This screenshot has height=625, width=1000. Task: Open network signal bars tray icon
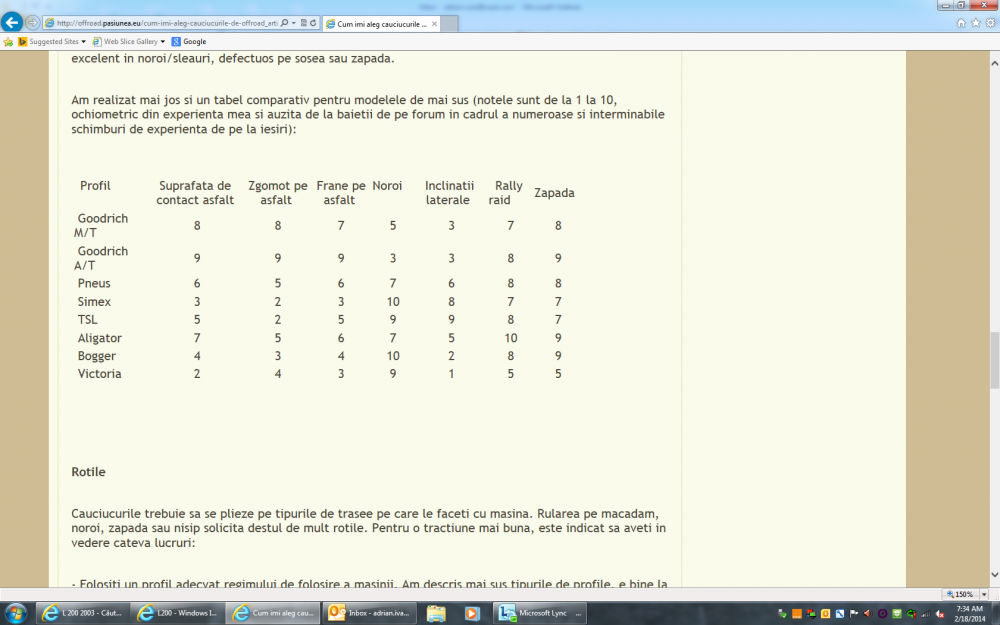coord(925,614)
